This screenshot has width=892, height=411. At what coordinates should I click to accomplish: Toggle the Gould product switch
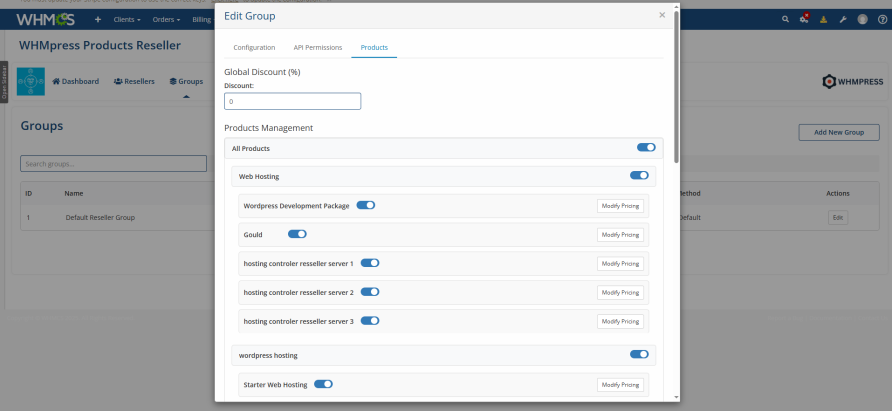[297, 234]
